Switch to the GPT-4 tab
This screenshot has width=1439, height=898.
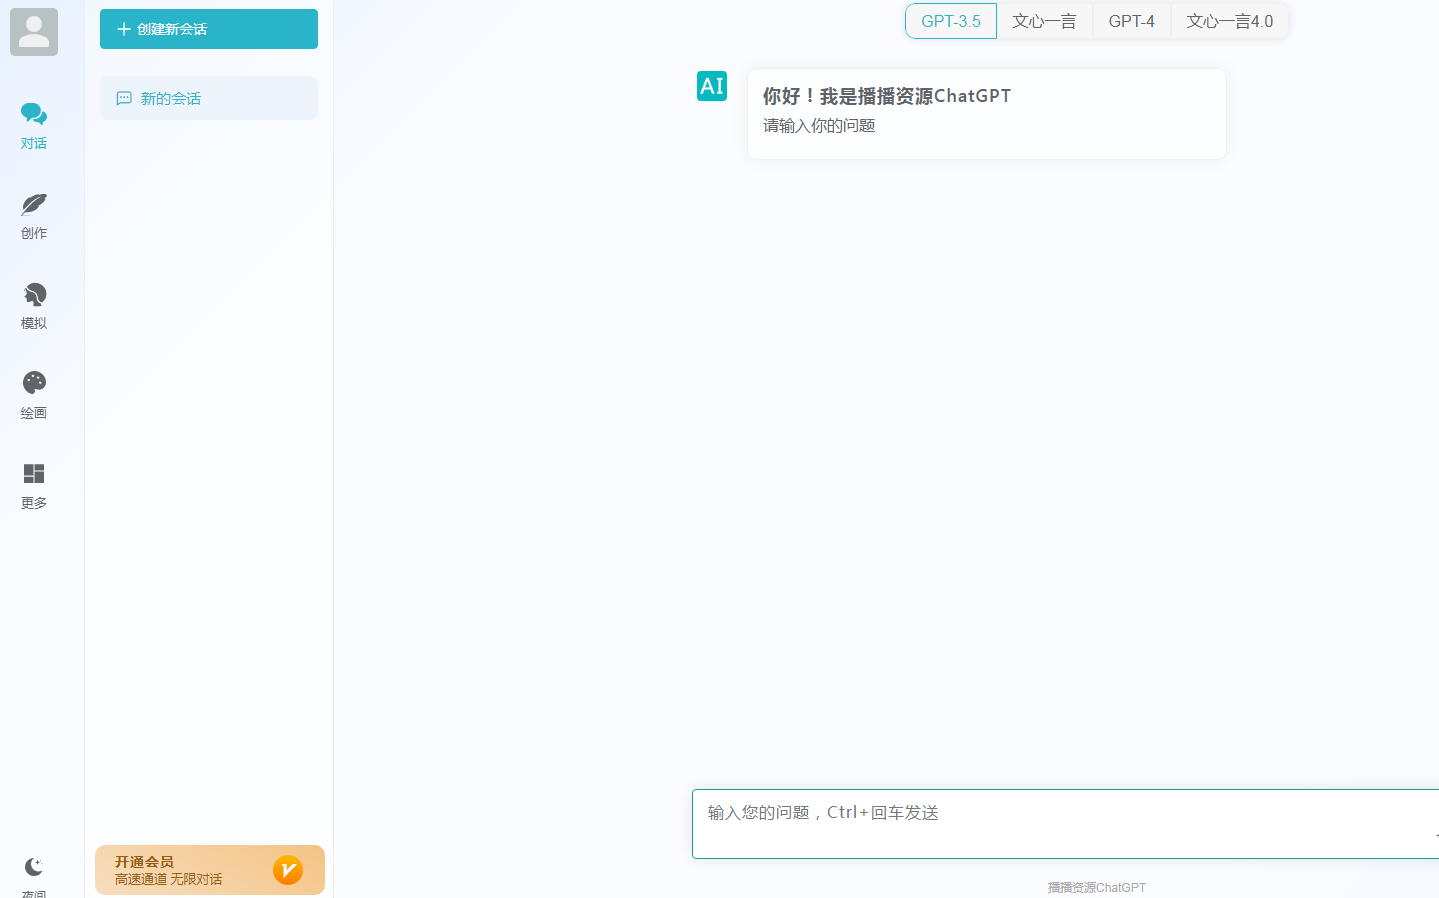coord(1132,21)
